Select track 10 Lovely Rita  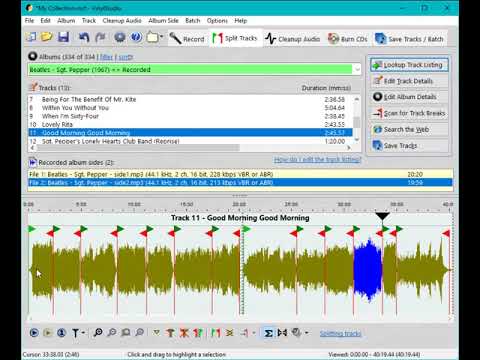190,124
